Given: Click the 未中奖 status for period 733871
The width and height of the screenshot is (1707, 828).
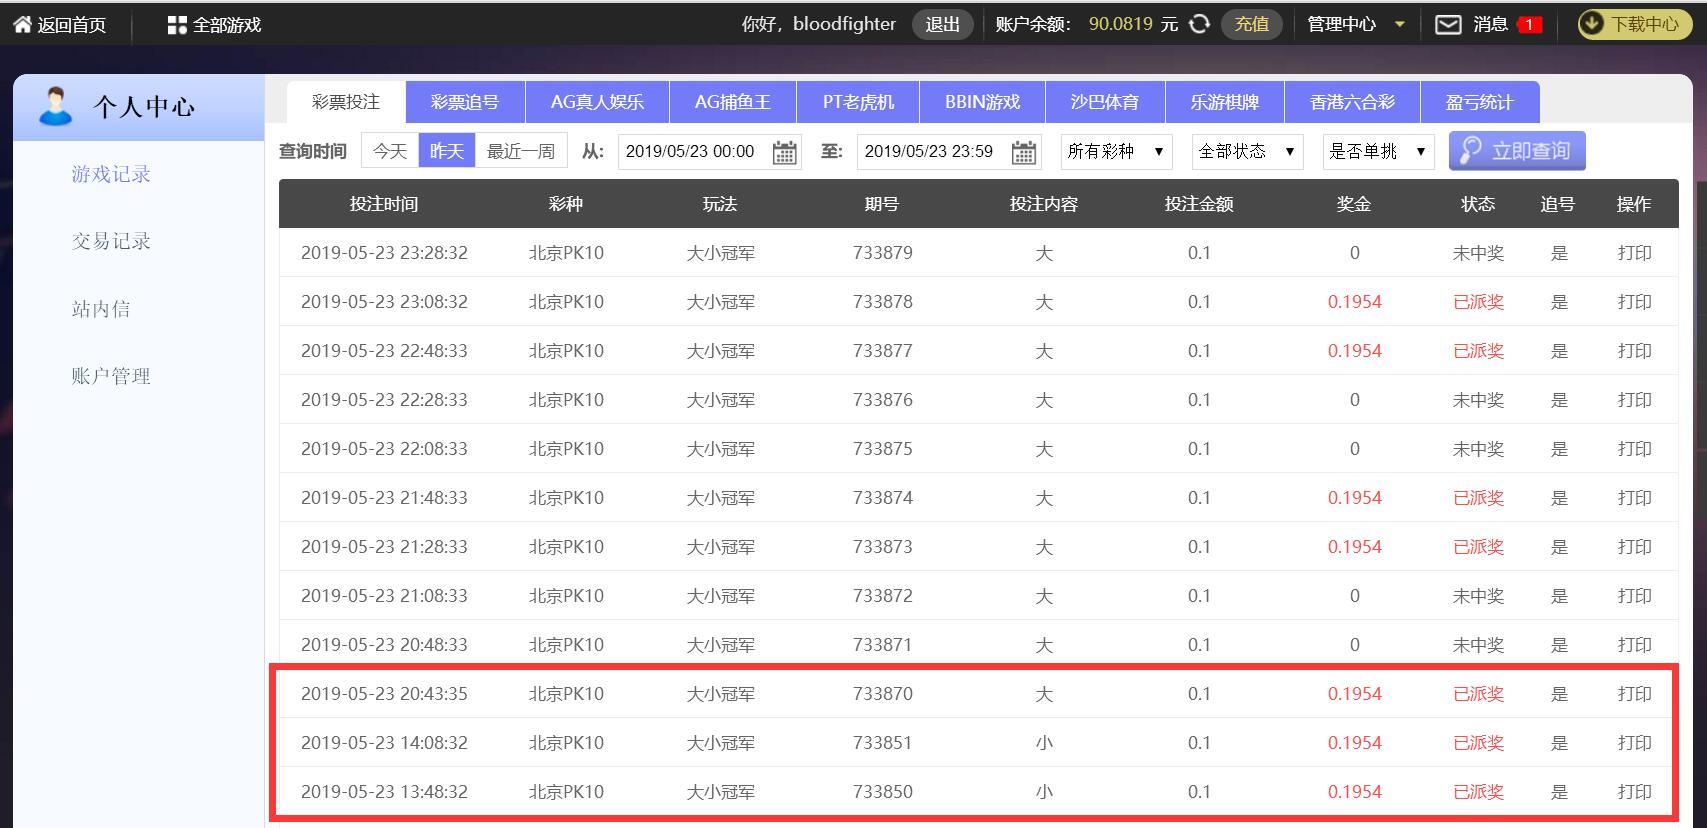Looking at the screenshot, I should click(x=1478, y=645).
